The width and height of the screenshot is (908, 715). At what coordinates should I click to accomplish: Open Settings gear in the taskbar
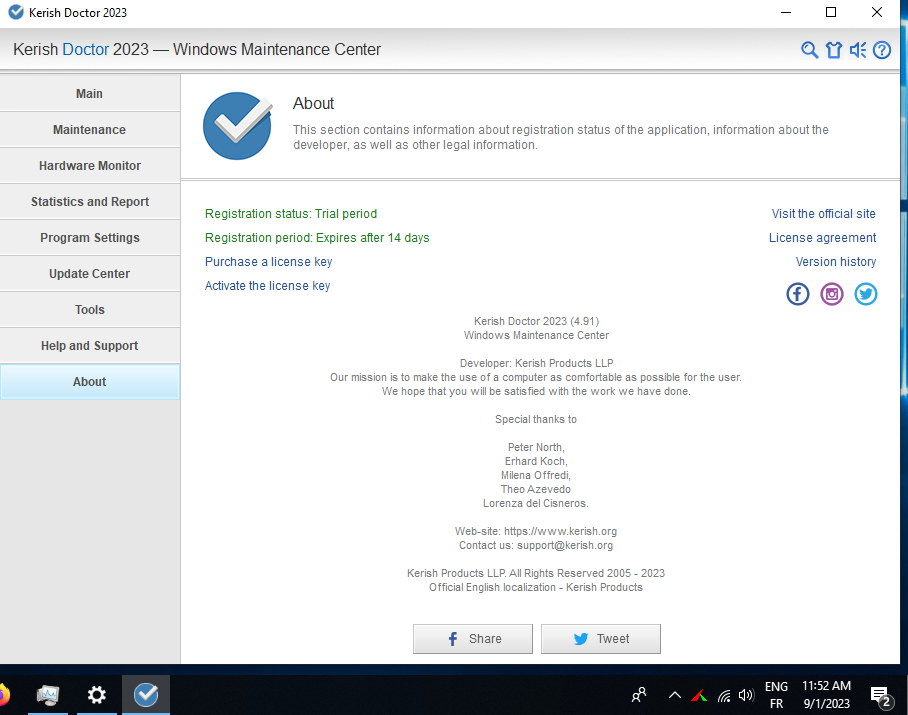(x=97, y=695)
